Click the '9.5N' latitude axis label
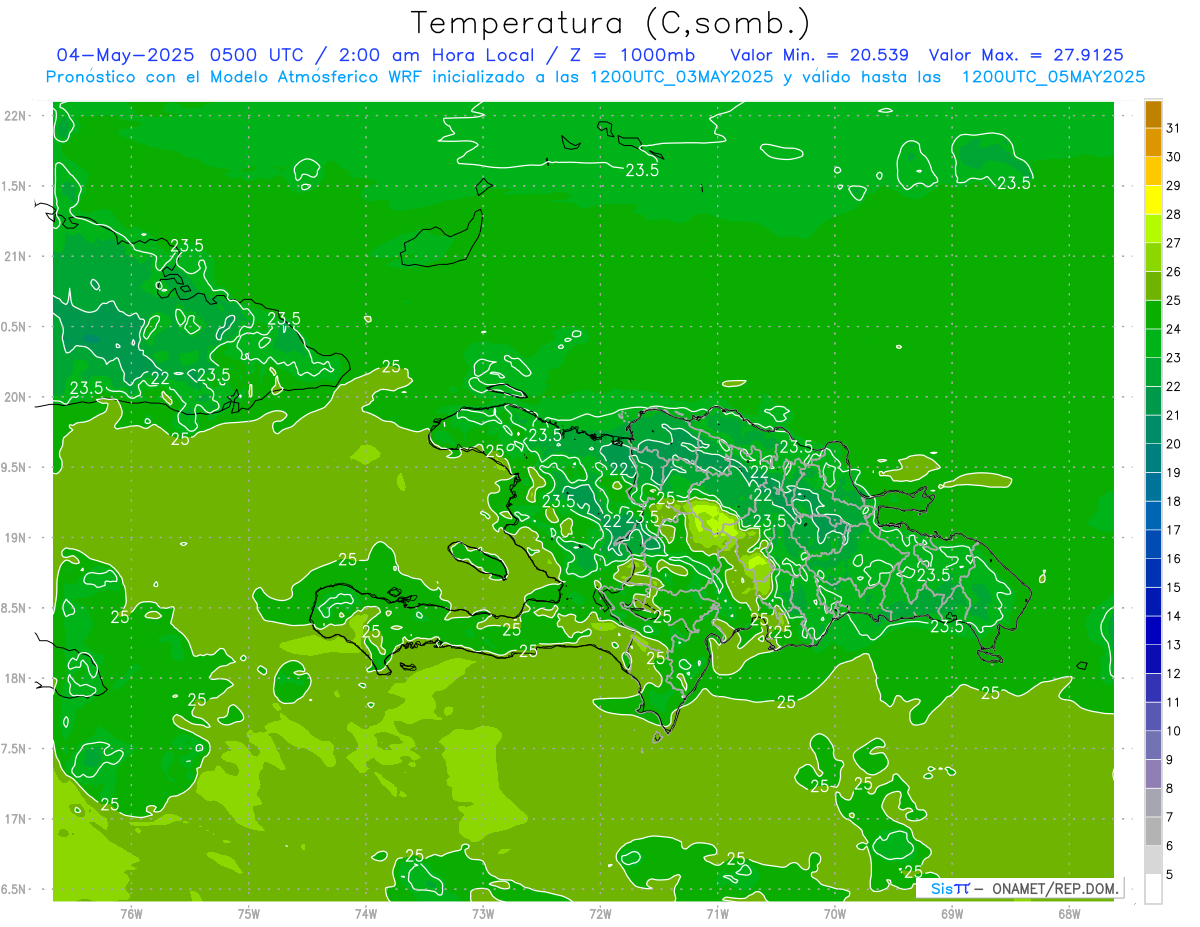The height and width of the screenshot is (927, 1200). 14,468
